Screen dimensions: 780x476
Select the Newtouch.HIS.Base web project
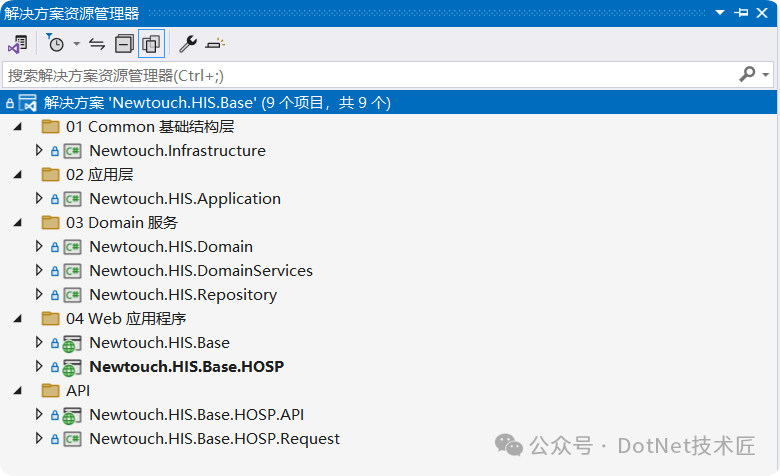pos(160,343)
